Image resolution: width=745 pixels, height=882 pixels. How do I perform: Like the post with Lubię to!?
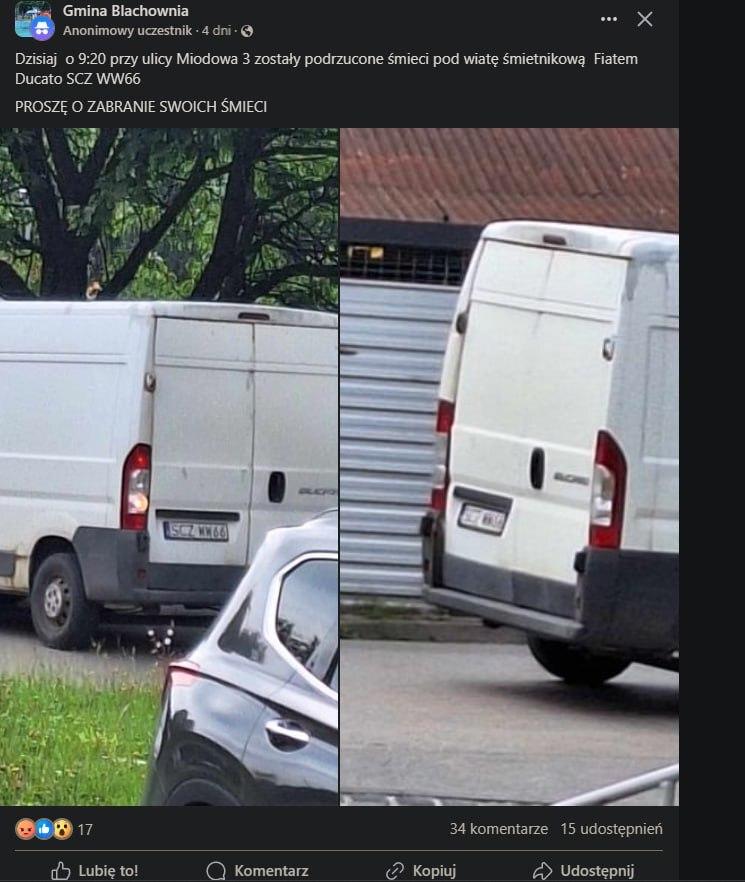(x=95, y=871)
